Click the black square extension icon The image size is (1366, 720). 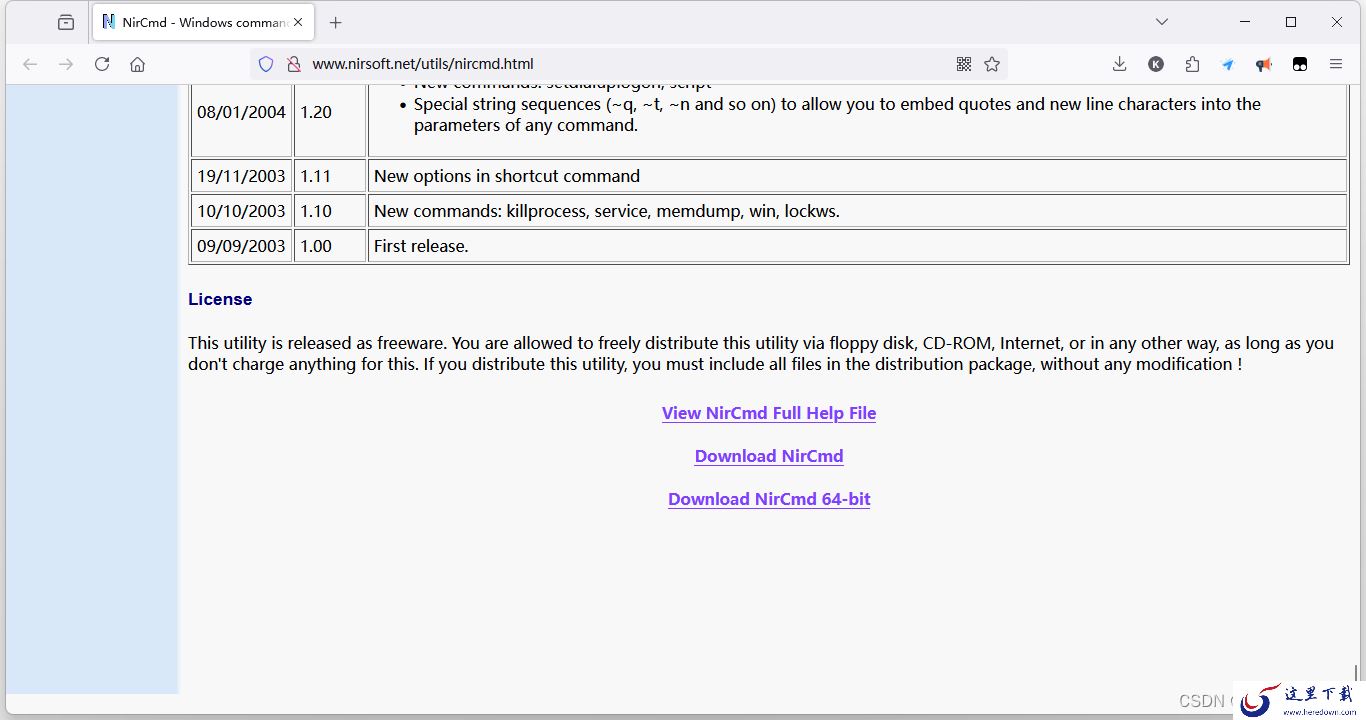[1300, 64]
